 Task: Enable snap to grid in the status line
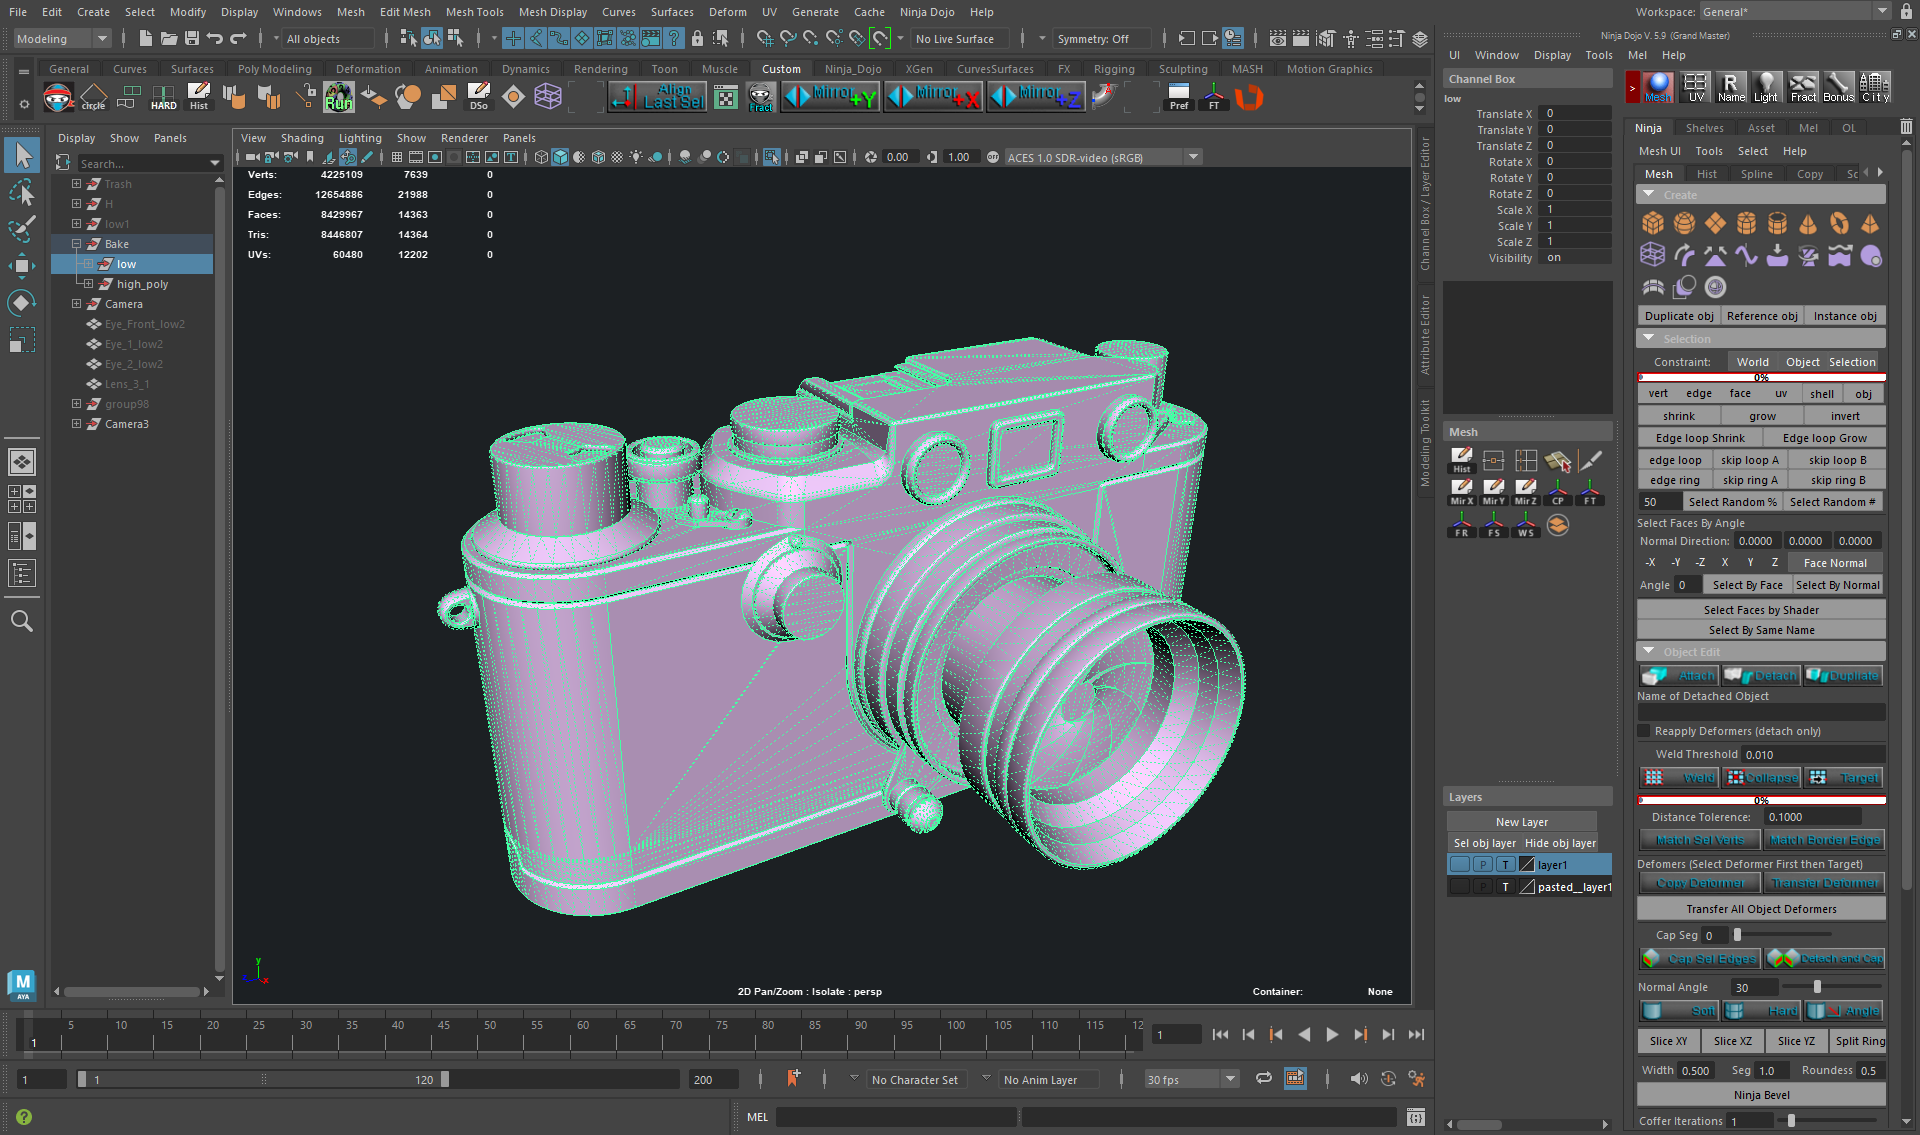[512, 38]
